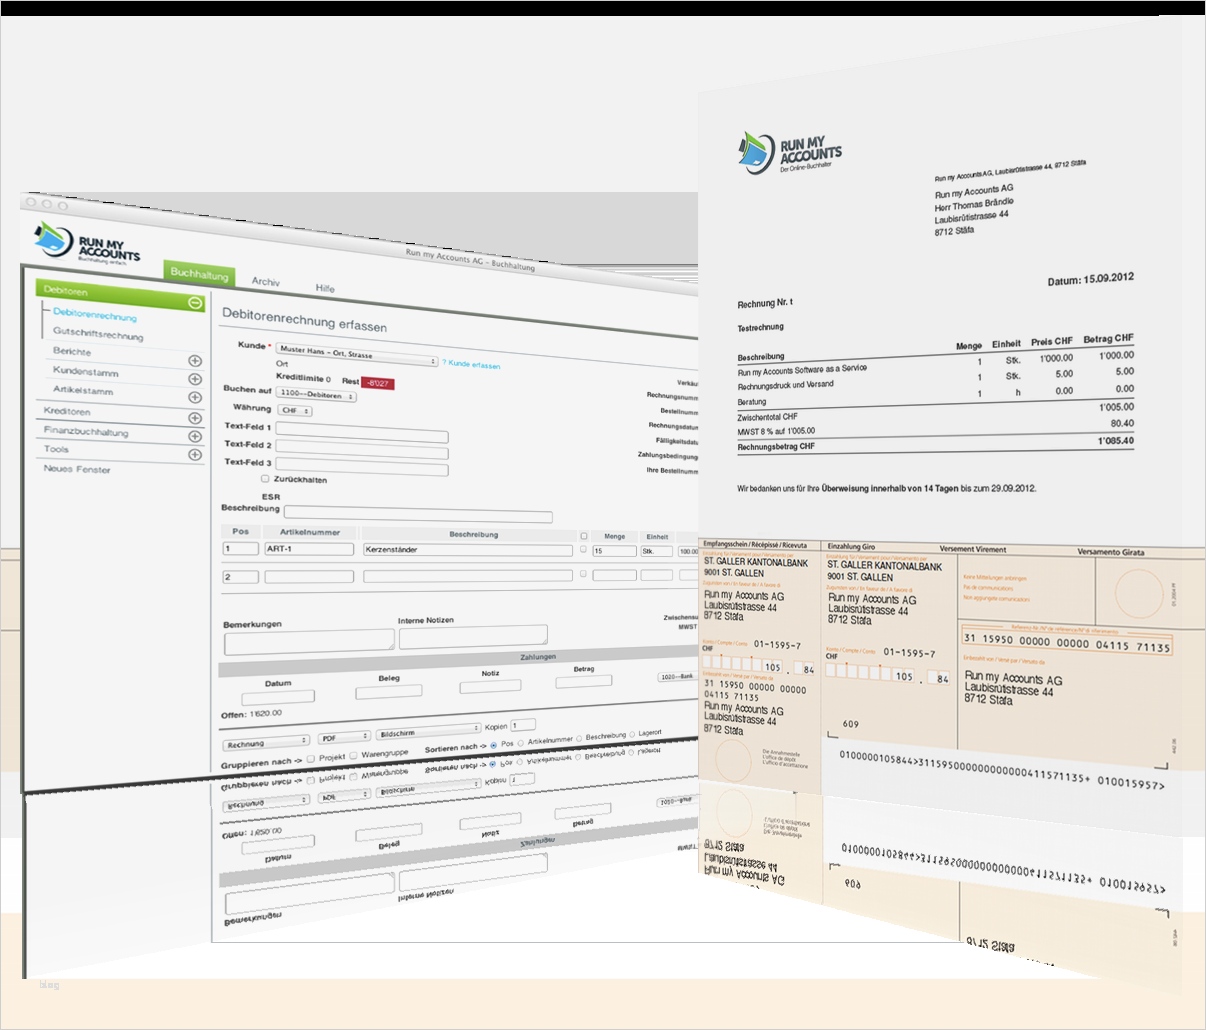The image size is (1206, 1030).
Task: Open Gutschriftsrechnung in the sidebar
Action: 98,334
